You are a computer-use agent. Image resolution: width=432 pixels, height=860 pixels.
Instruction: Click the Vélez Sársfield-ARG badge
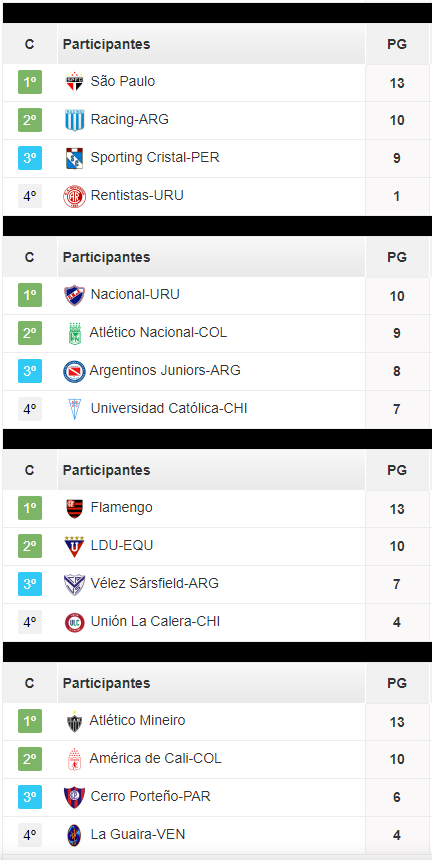[x=74, y=584]
